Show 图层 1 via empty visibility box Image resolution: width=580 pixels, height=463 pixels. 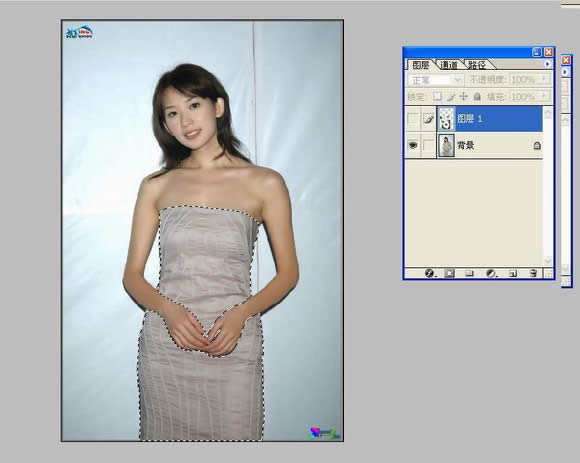pos(413,119)
